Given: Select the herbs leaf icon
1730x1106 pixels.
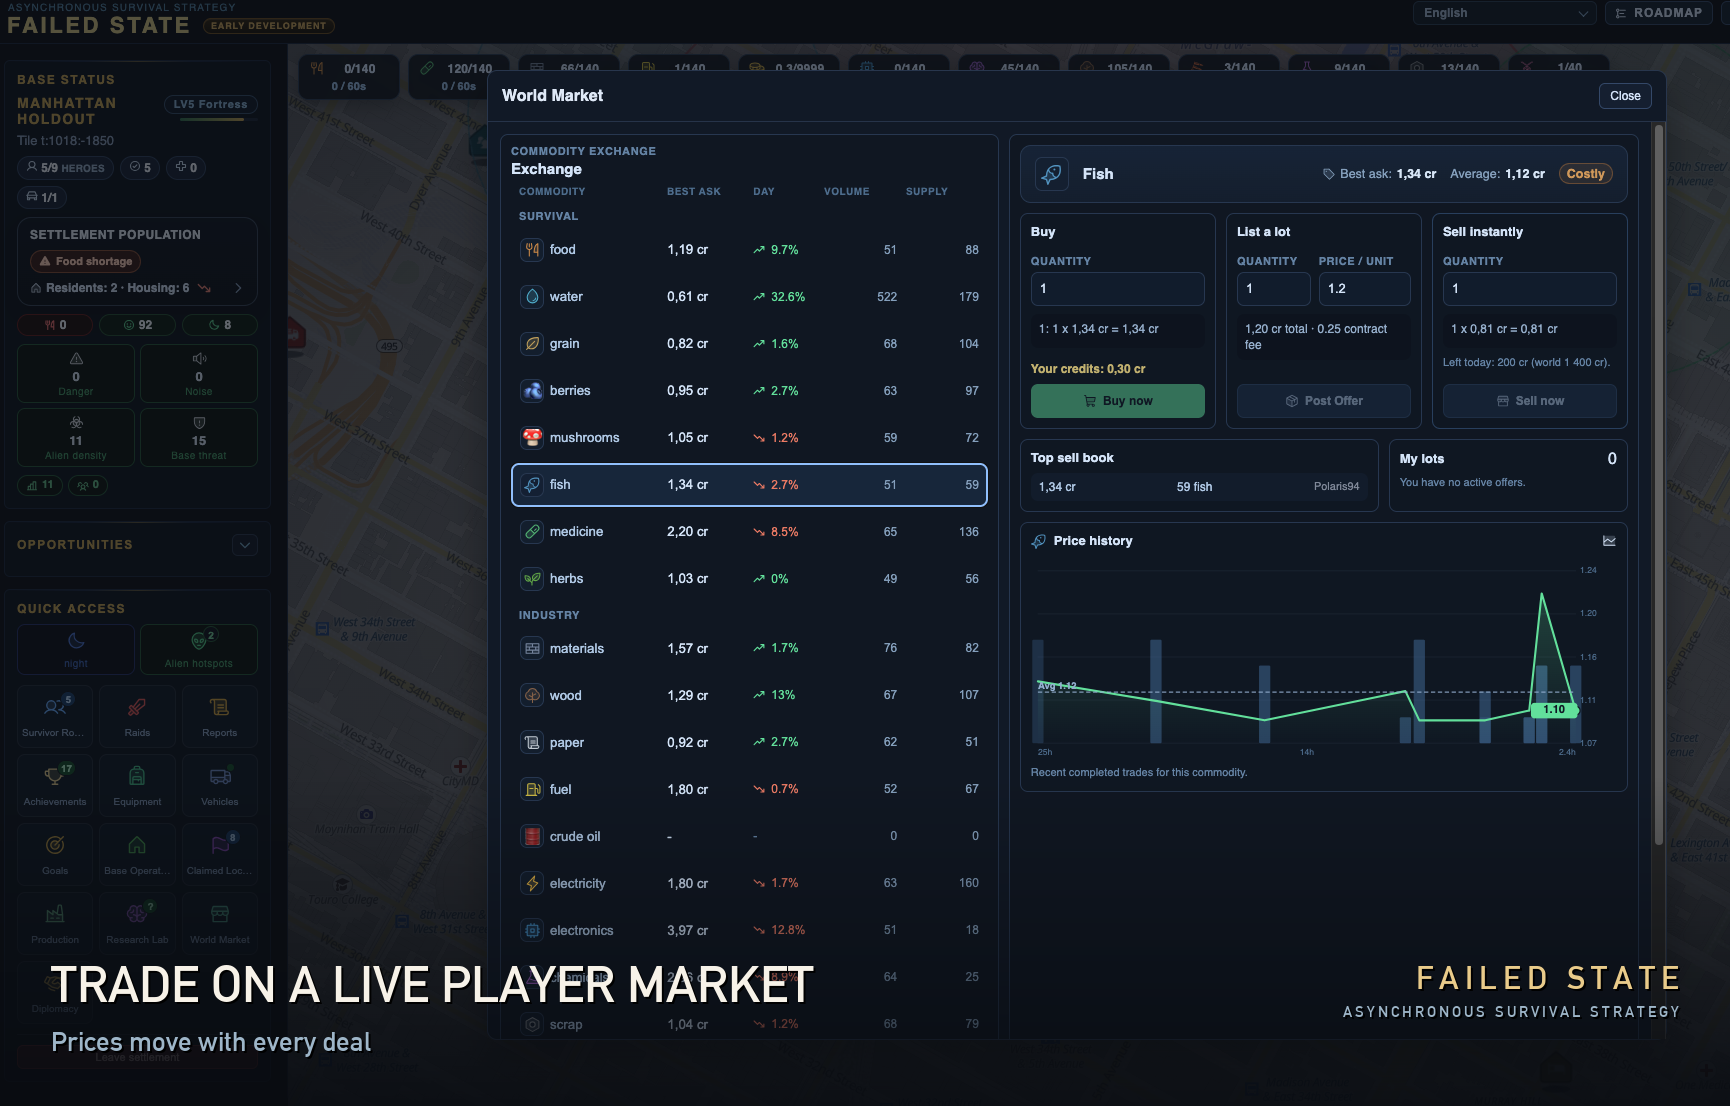Looking at the screenshot, I should pos(532,579).
